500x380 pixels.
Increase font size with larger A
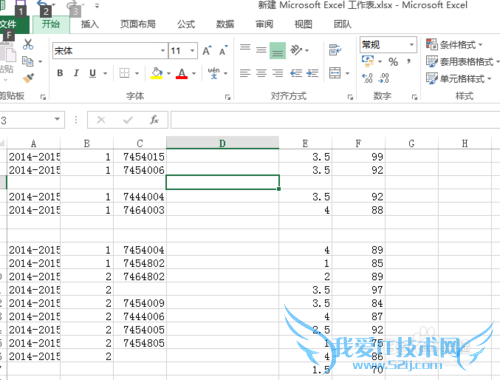point(207,51)
